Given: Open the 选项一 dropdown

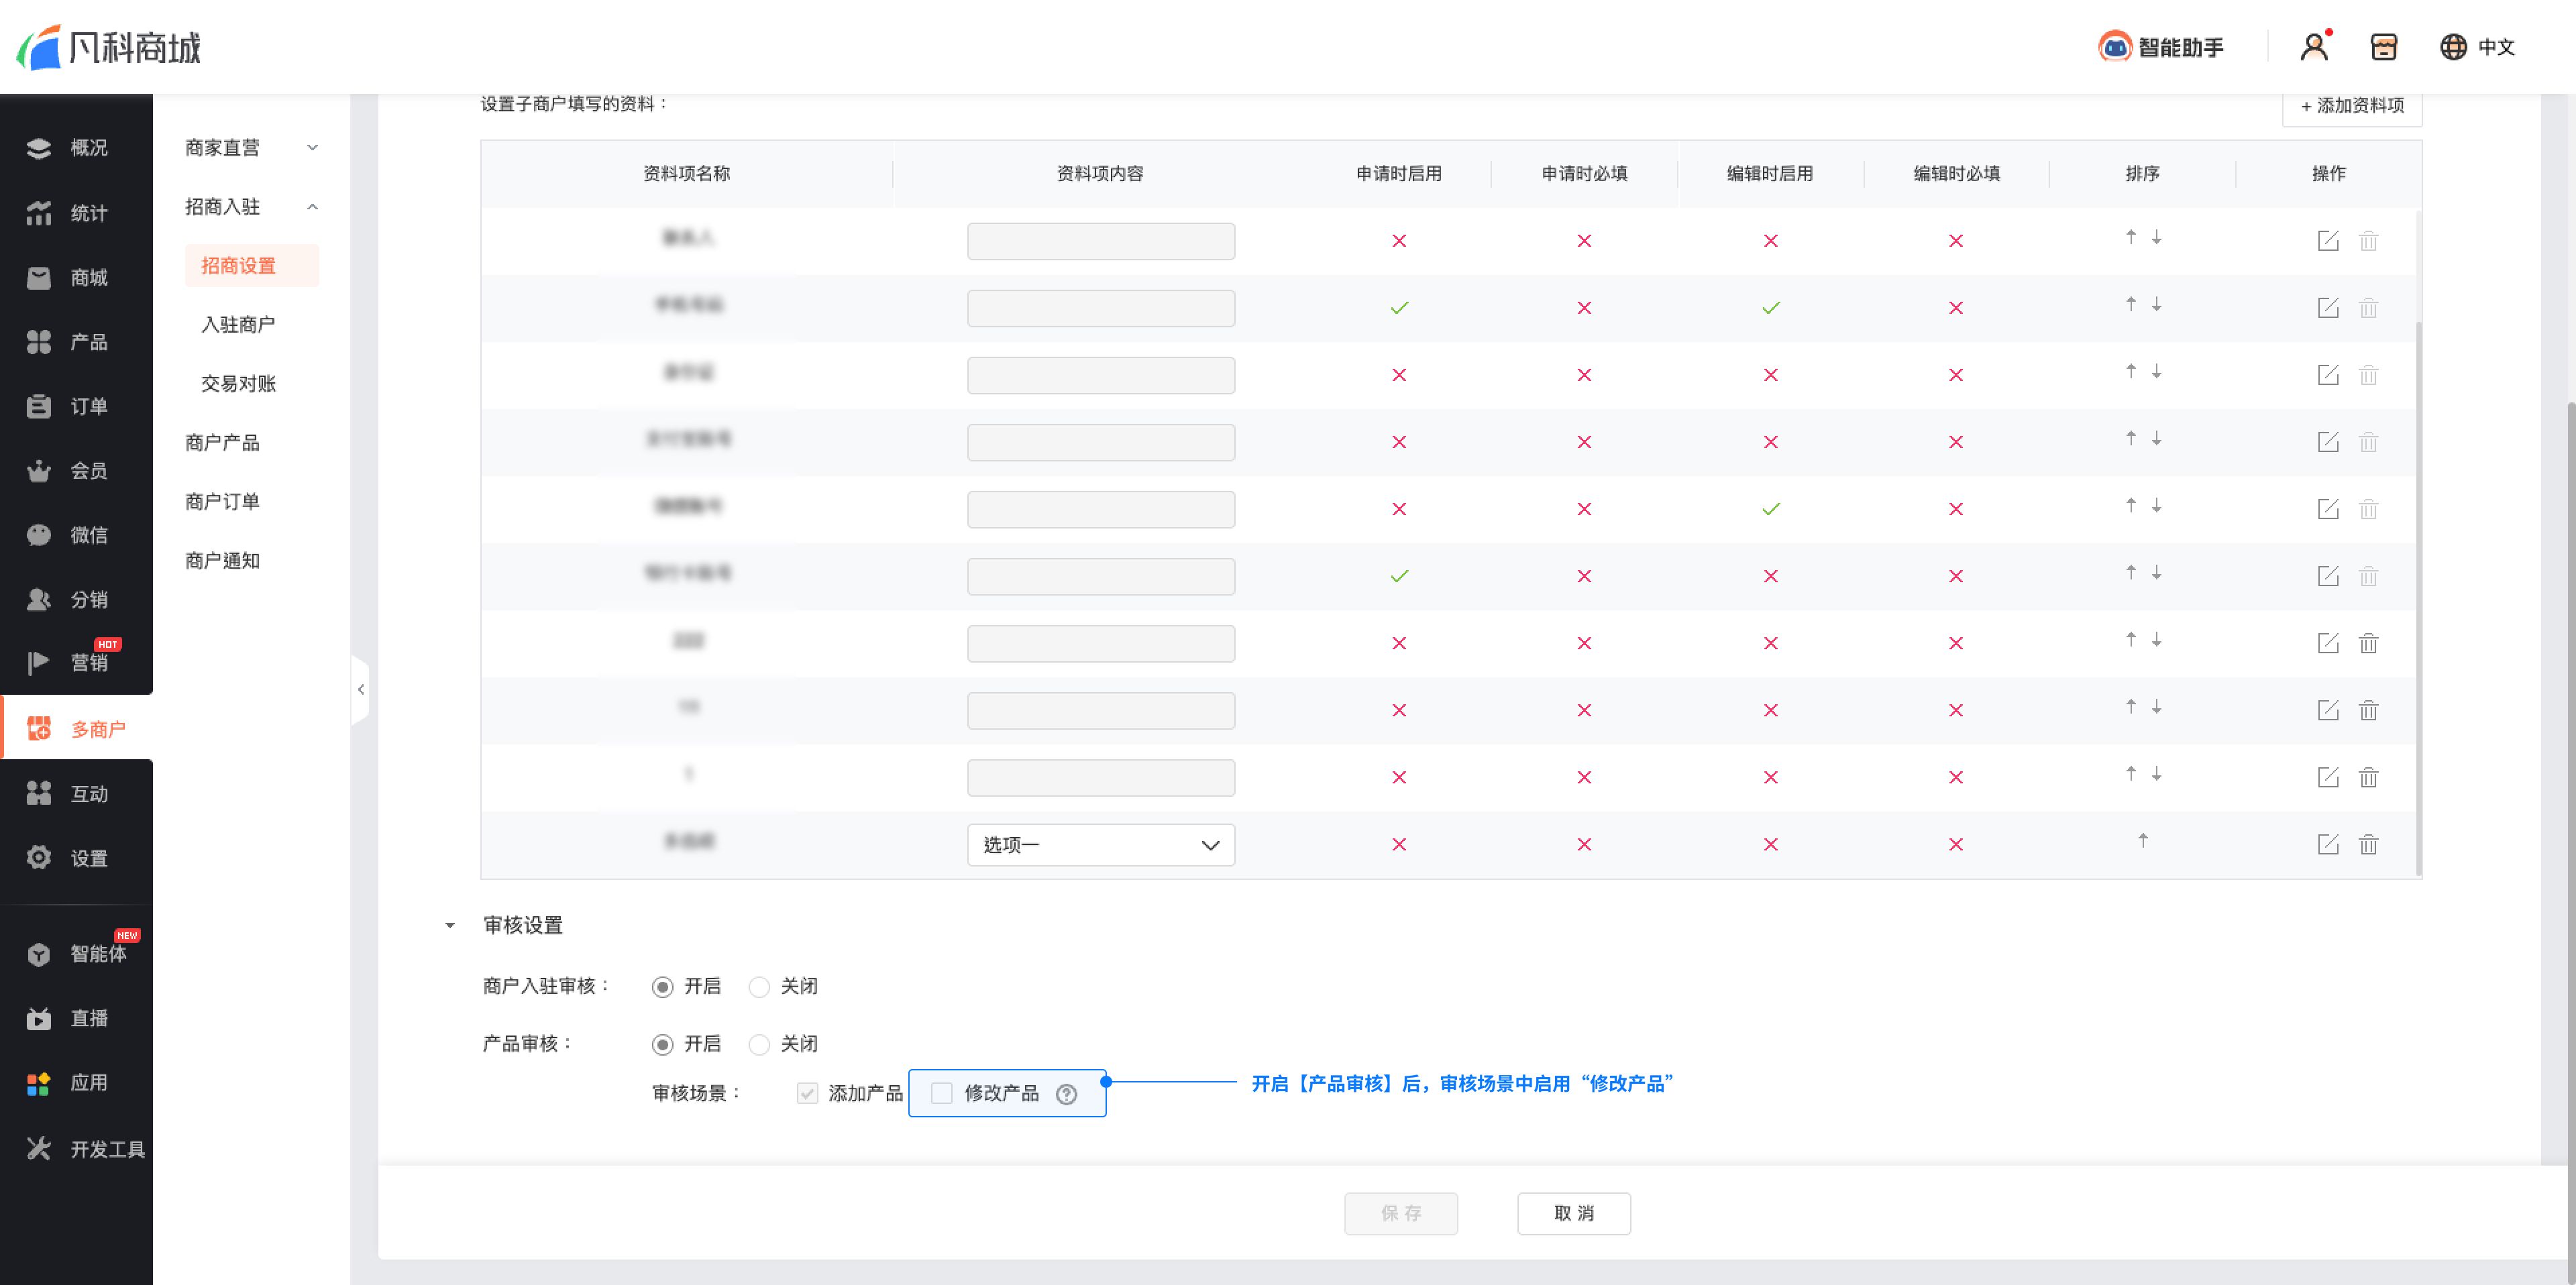Looking at the screenshot, I should (x=1100, y=845).
